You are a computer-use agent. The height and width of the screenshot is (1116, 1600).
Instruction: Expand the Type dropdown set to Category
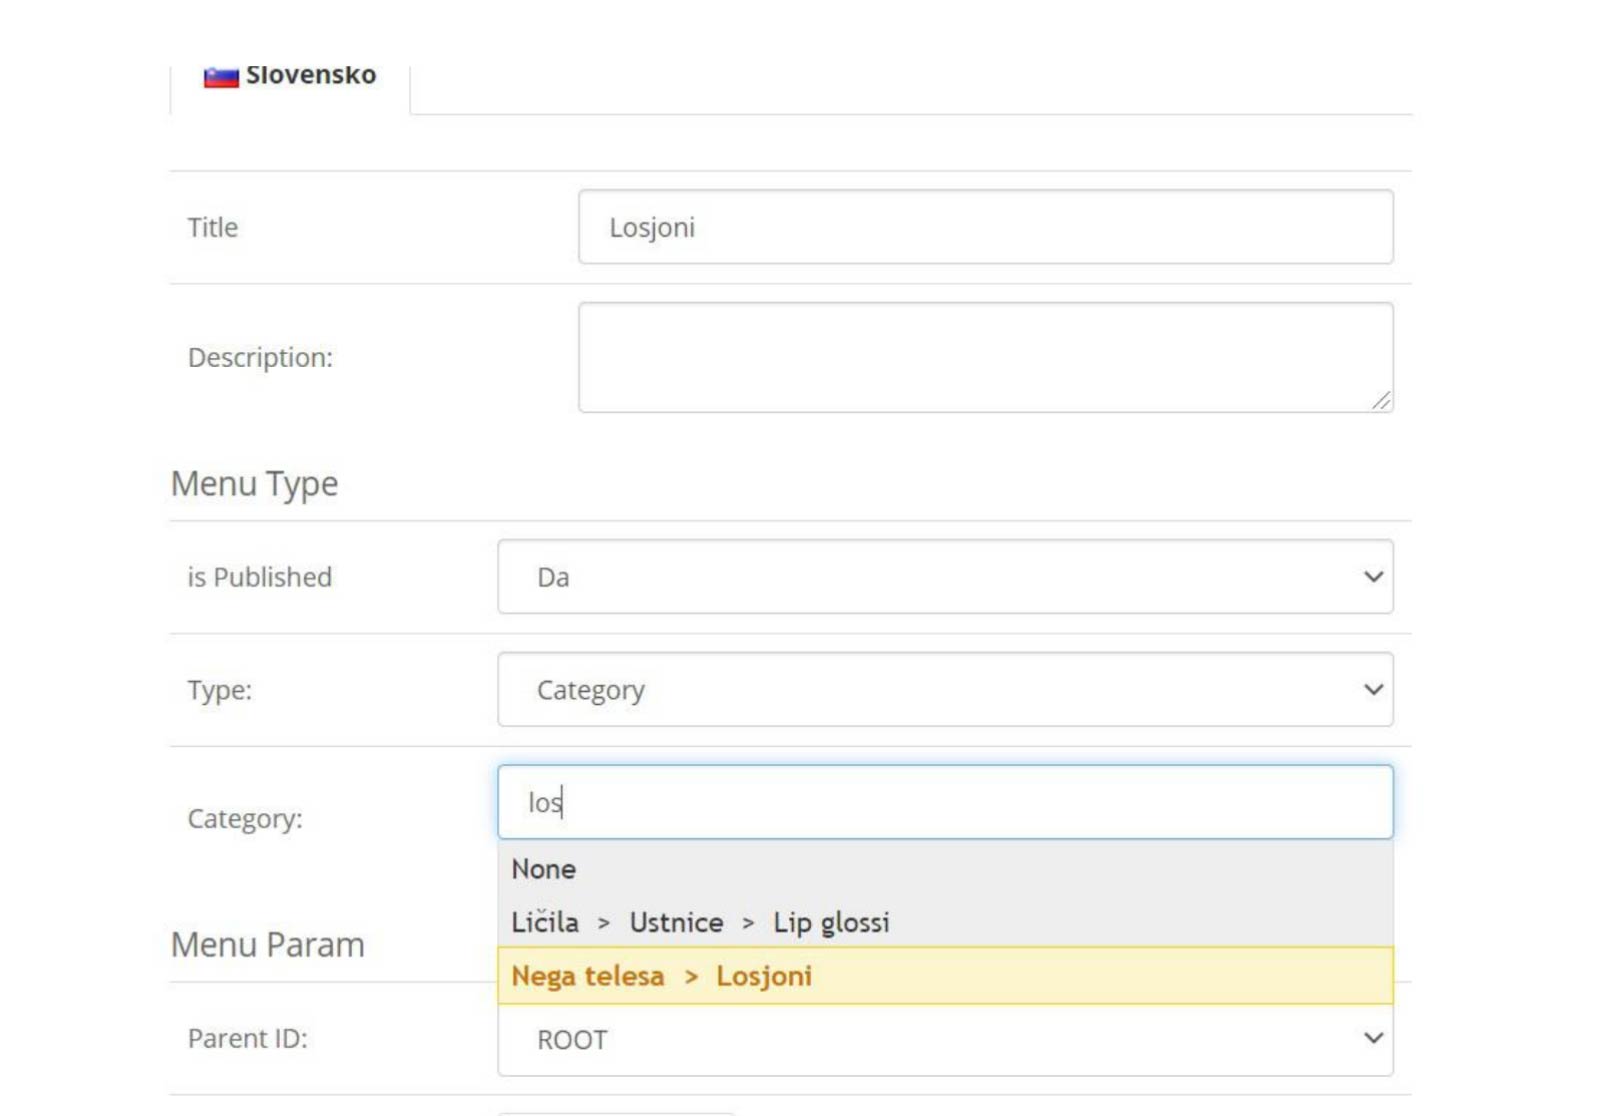(944, 690)
